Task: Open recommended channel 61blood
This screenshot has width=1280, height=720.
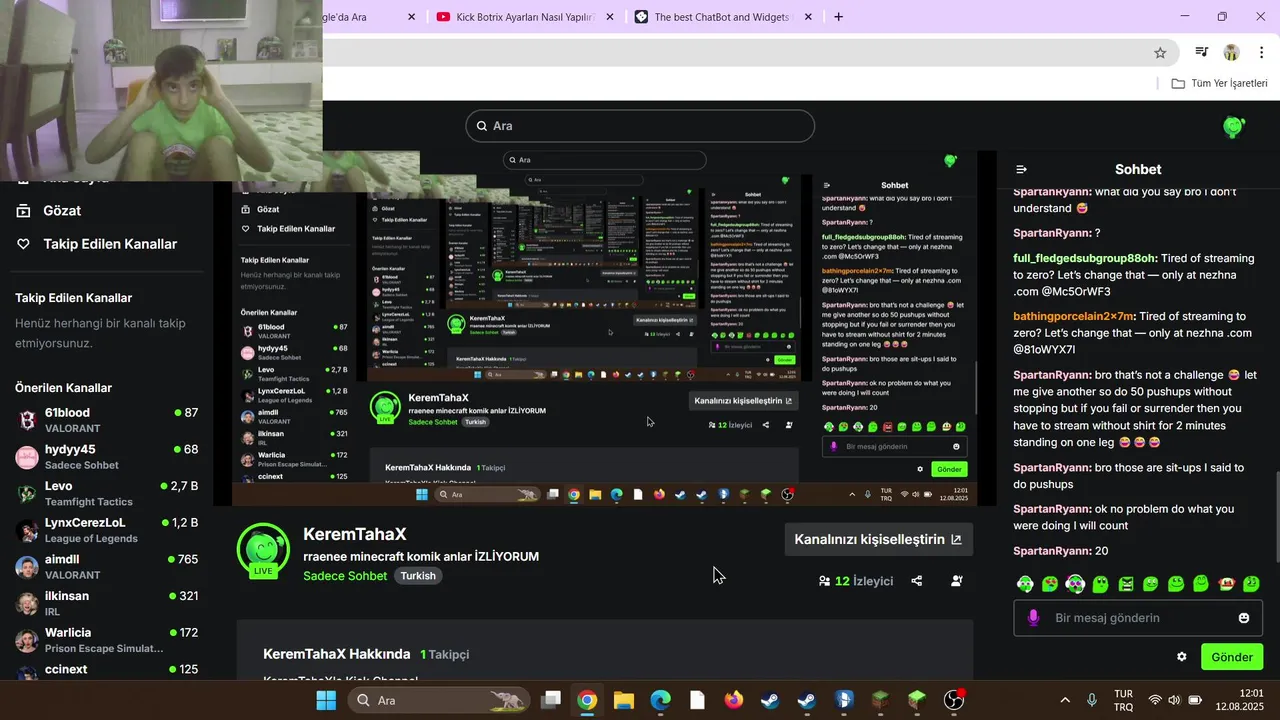Action: click(107, 420)
